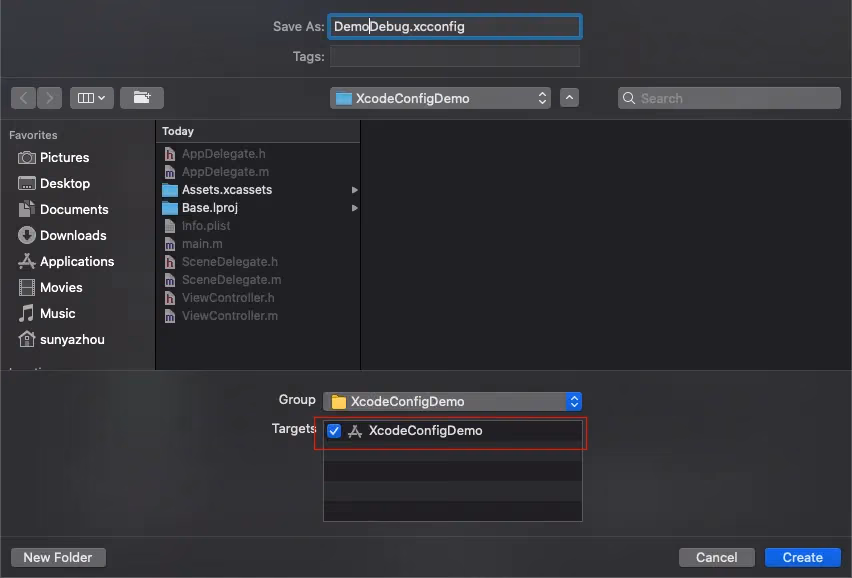Open Downloads from the sidebar

pyautogui.click(x=72, y=236)
